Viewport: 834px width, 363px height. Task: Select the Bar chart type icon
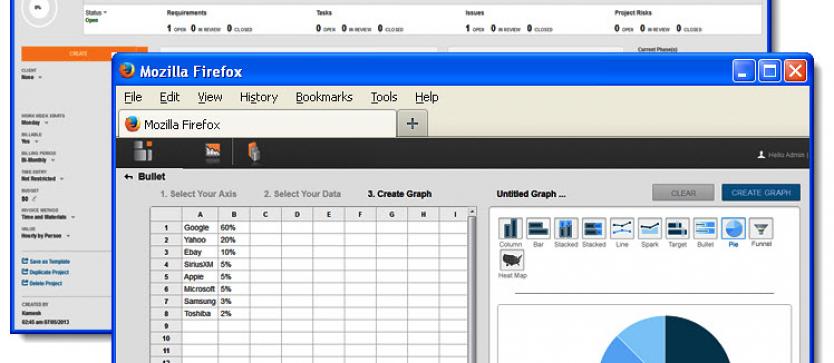538,228
